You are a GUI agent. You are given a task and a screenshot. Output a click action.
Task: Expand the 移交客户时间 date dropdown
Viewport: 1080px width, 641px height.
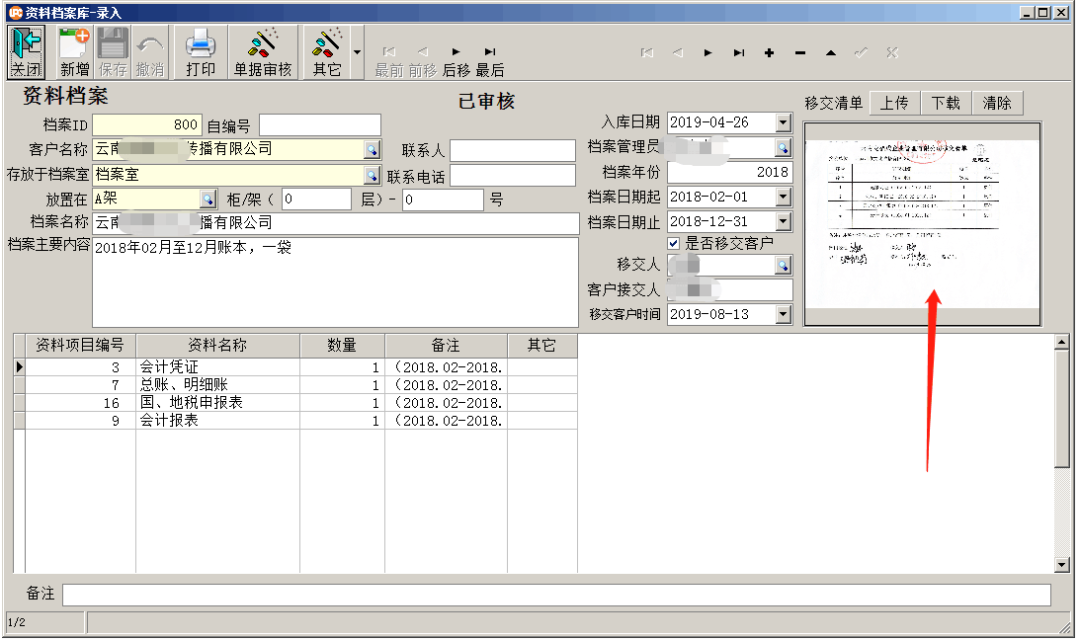[783, 315]
